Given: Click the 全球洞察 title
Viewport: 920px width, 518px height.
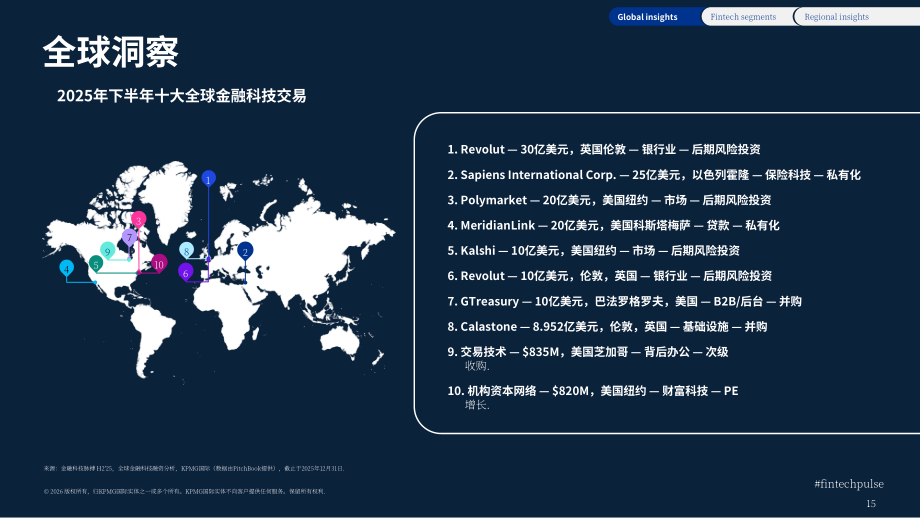Looking at the screenshot, I should (110, 52).
